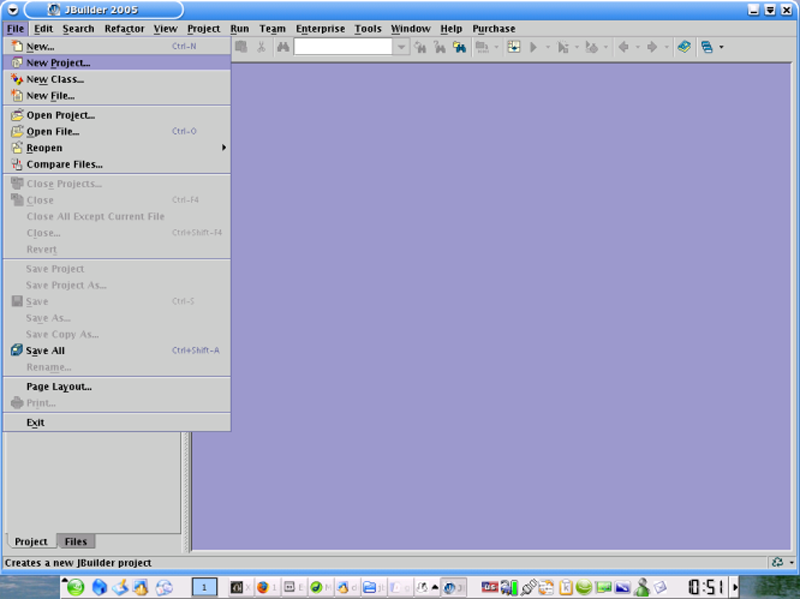Select New Project from File menu
The height and width of the screenshot is (599, 800).
(58, 63)
